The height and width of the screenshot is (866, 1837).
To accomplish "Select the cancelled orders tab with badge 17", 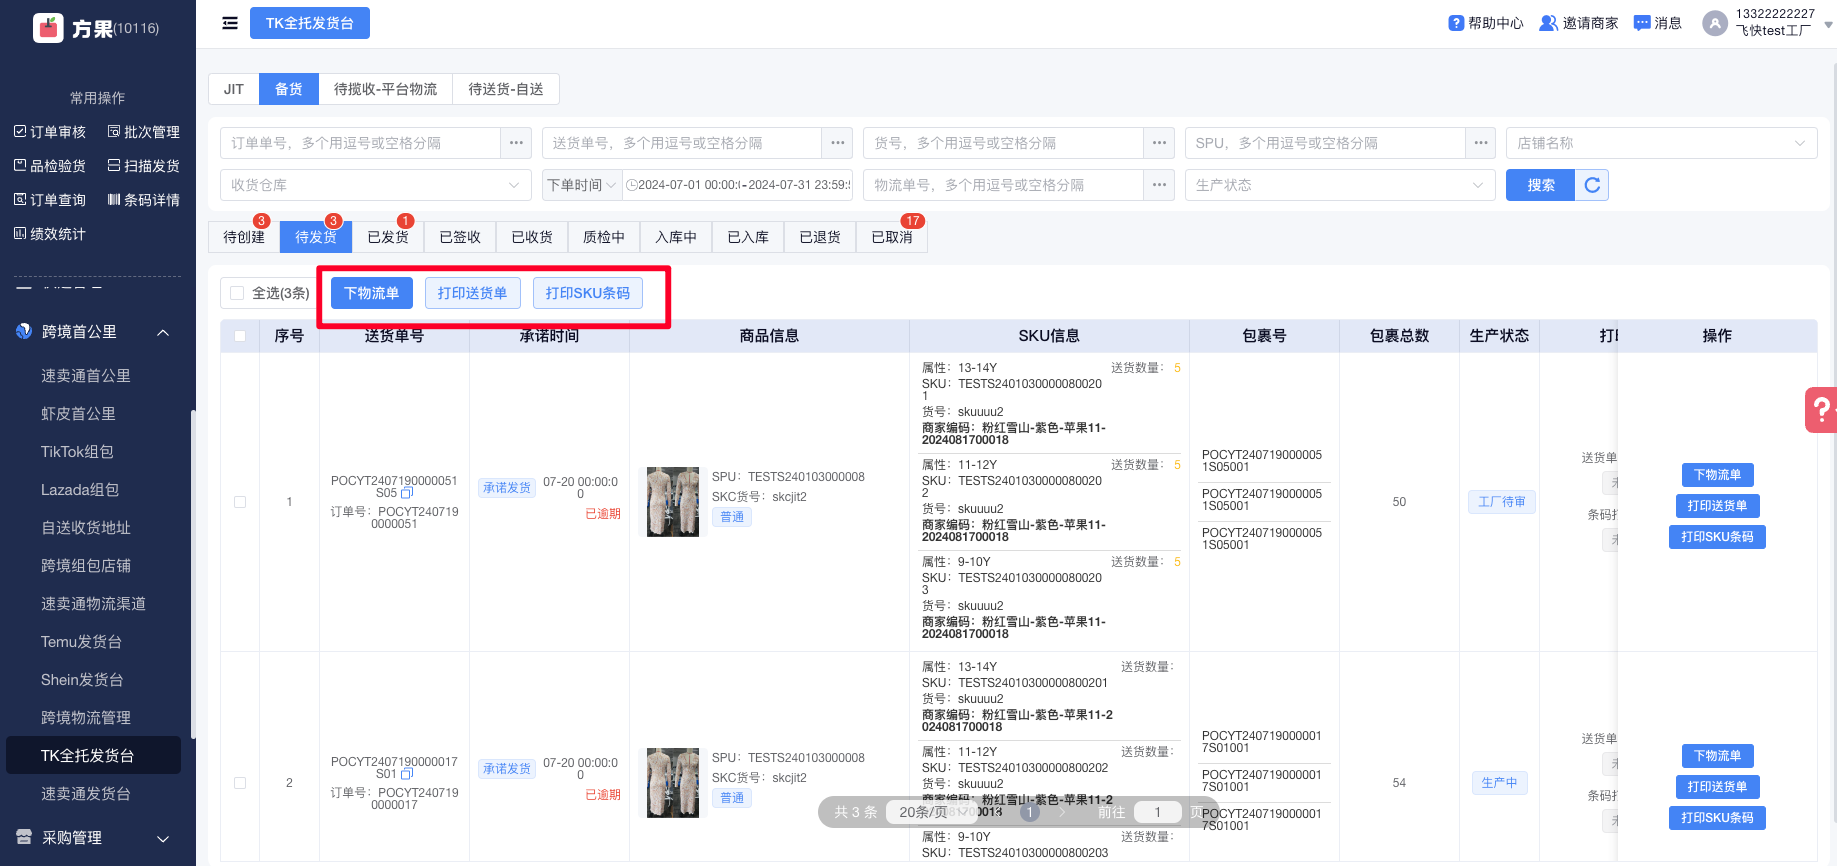I will pyautogui.click(x=891, y=237).
